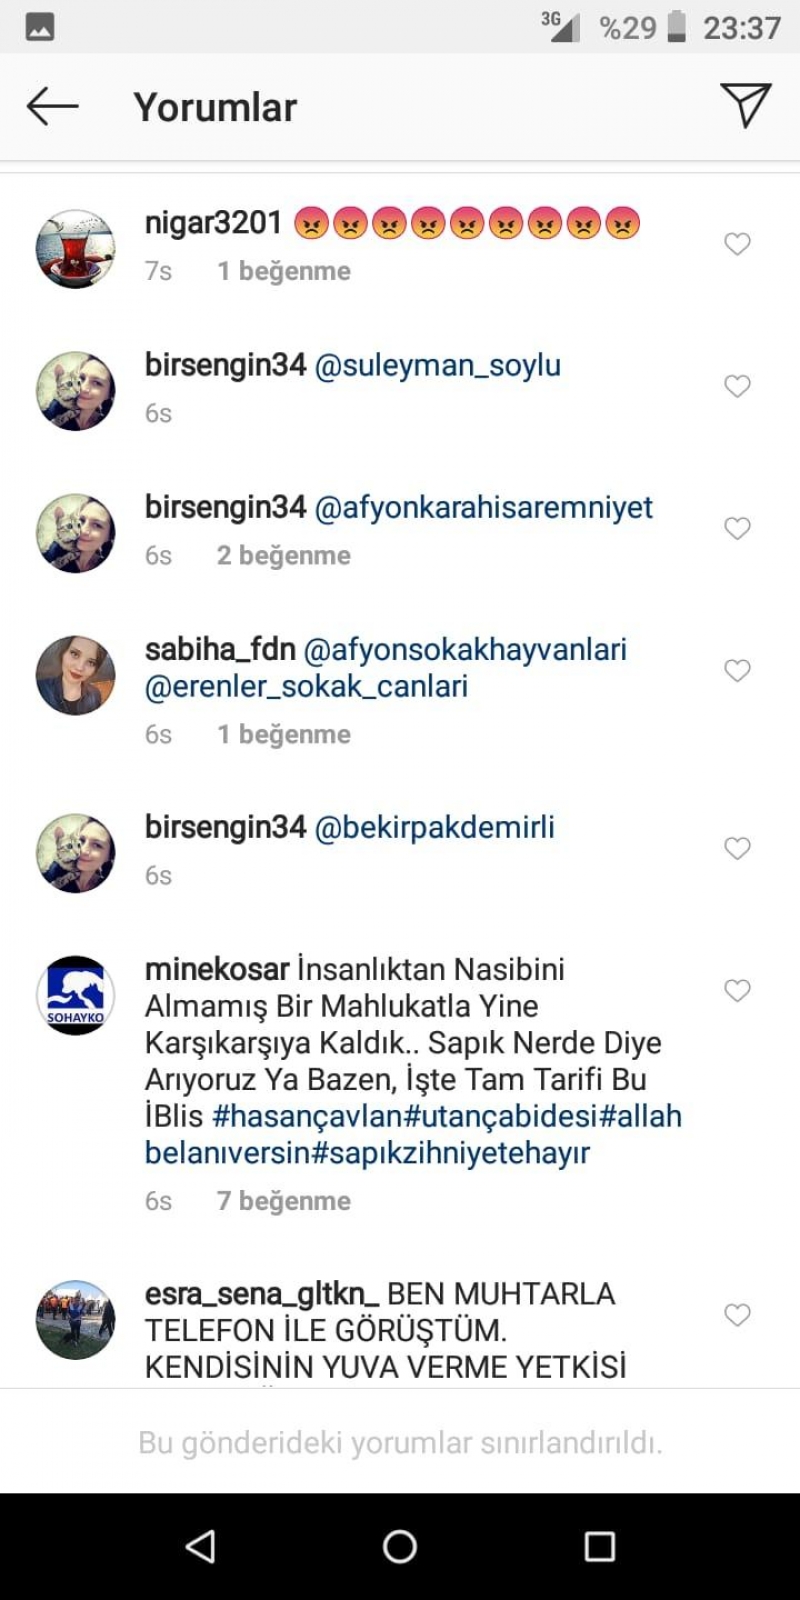The height and width of the screenshot is (1600, 800).
Task: Like esra_sena_gltkn_'s comment
Action: pyautogui.click(x=737, y=1315)
